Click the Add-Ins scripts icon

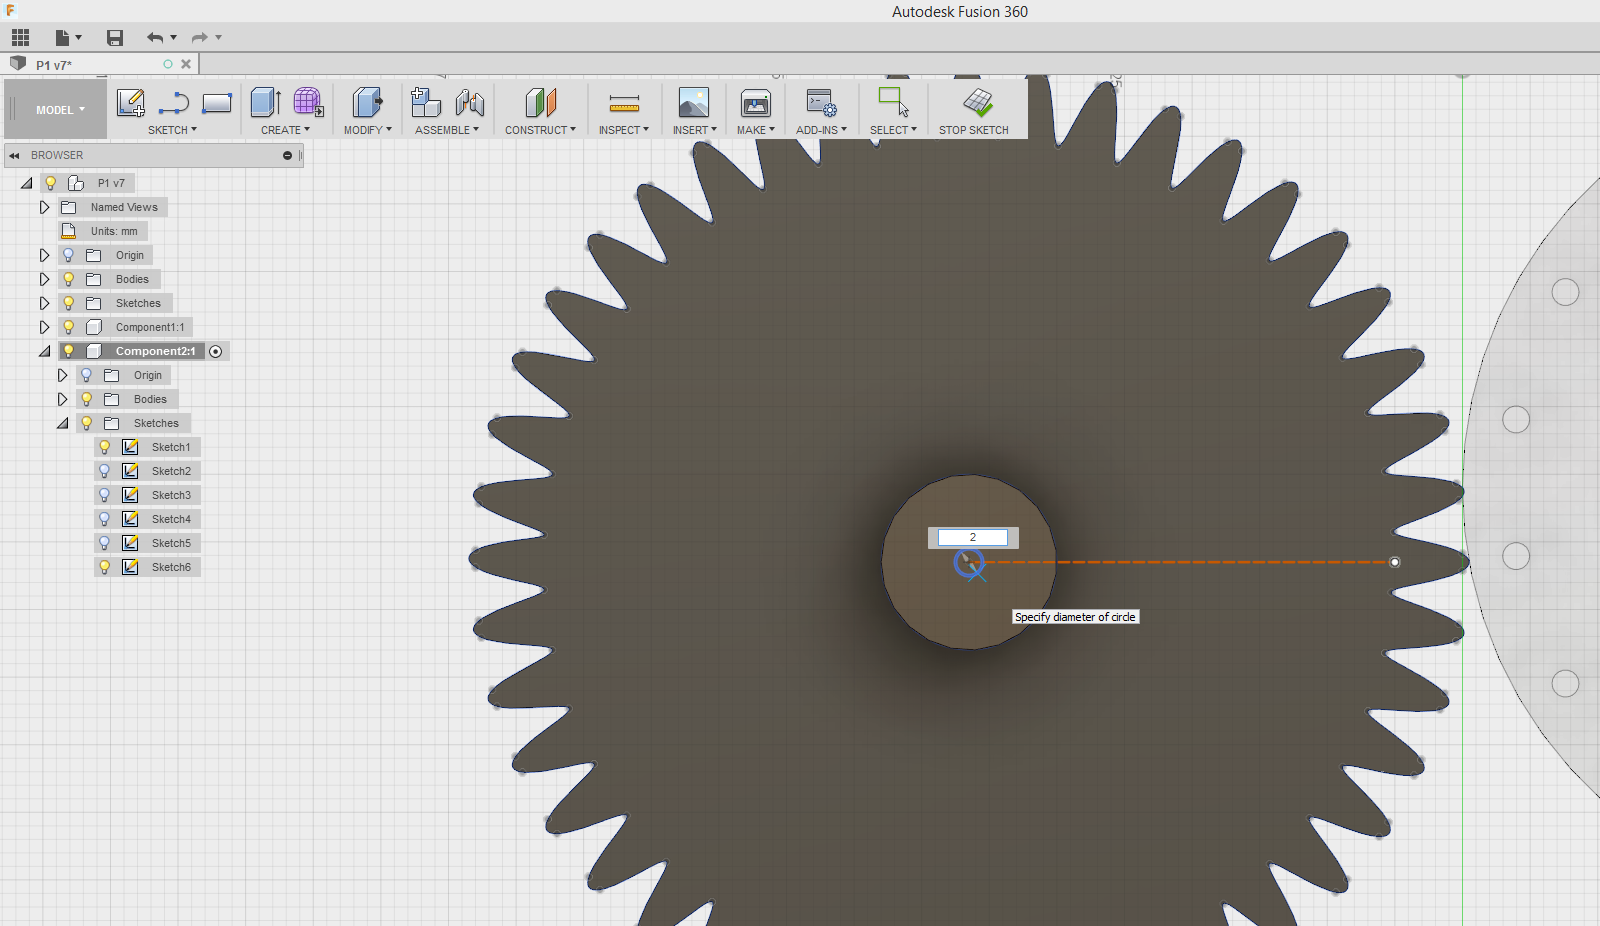tap(822, 103)
